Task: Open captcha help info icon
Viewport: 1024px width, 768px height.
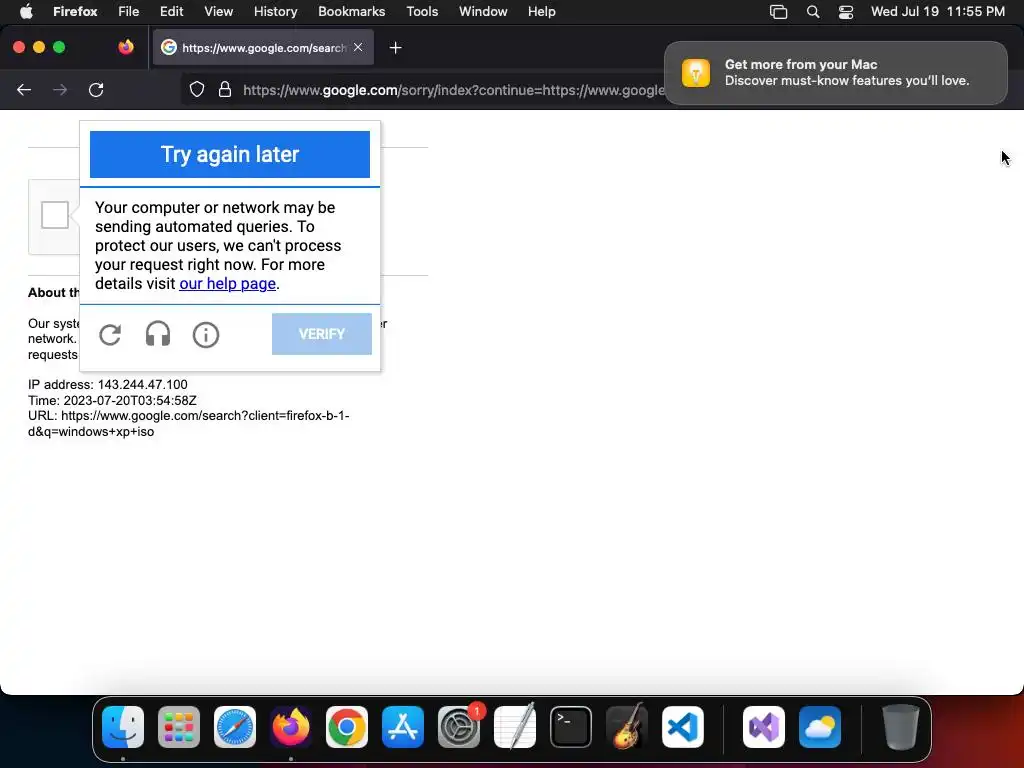Action: pyautogui.click(x=206, y=335)
